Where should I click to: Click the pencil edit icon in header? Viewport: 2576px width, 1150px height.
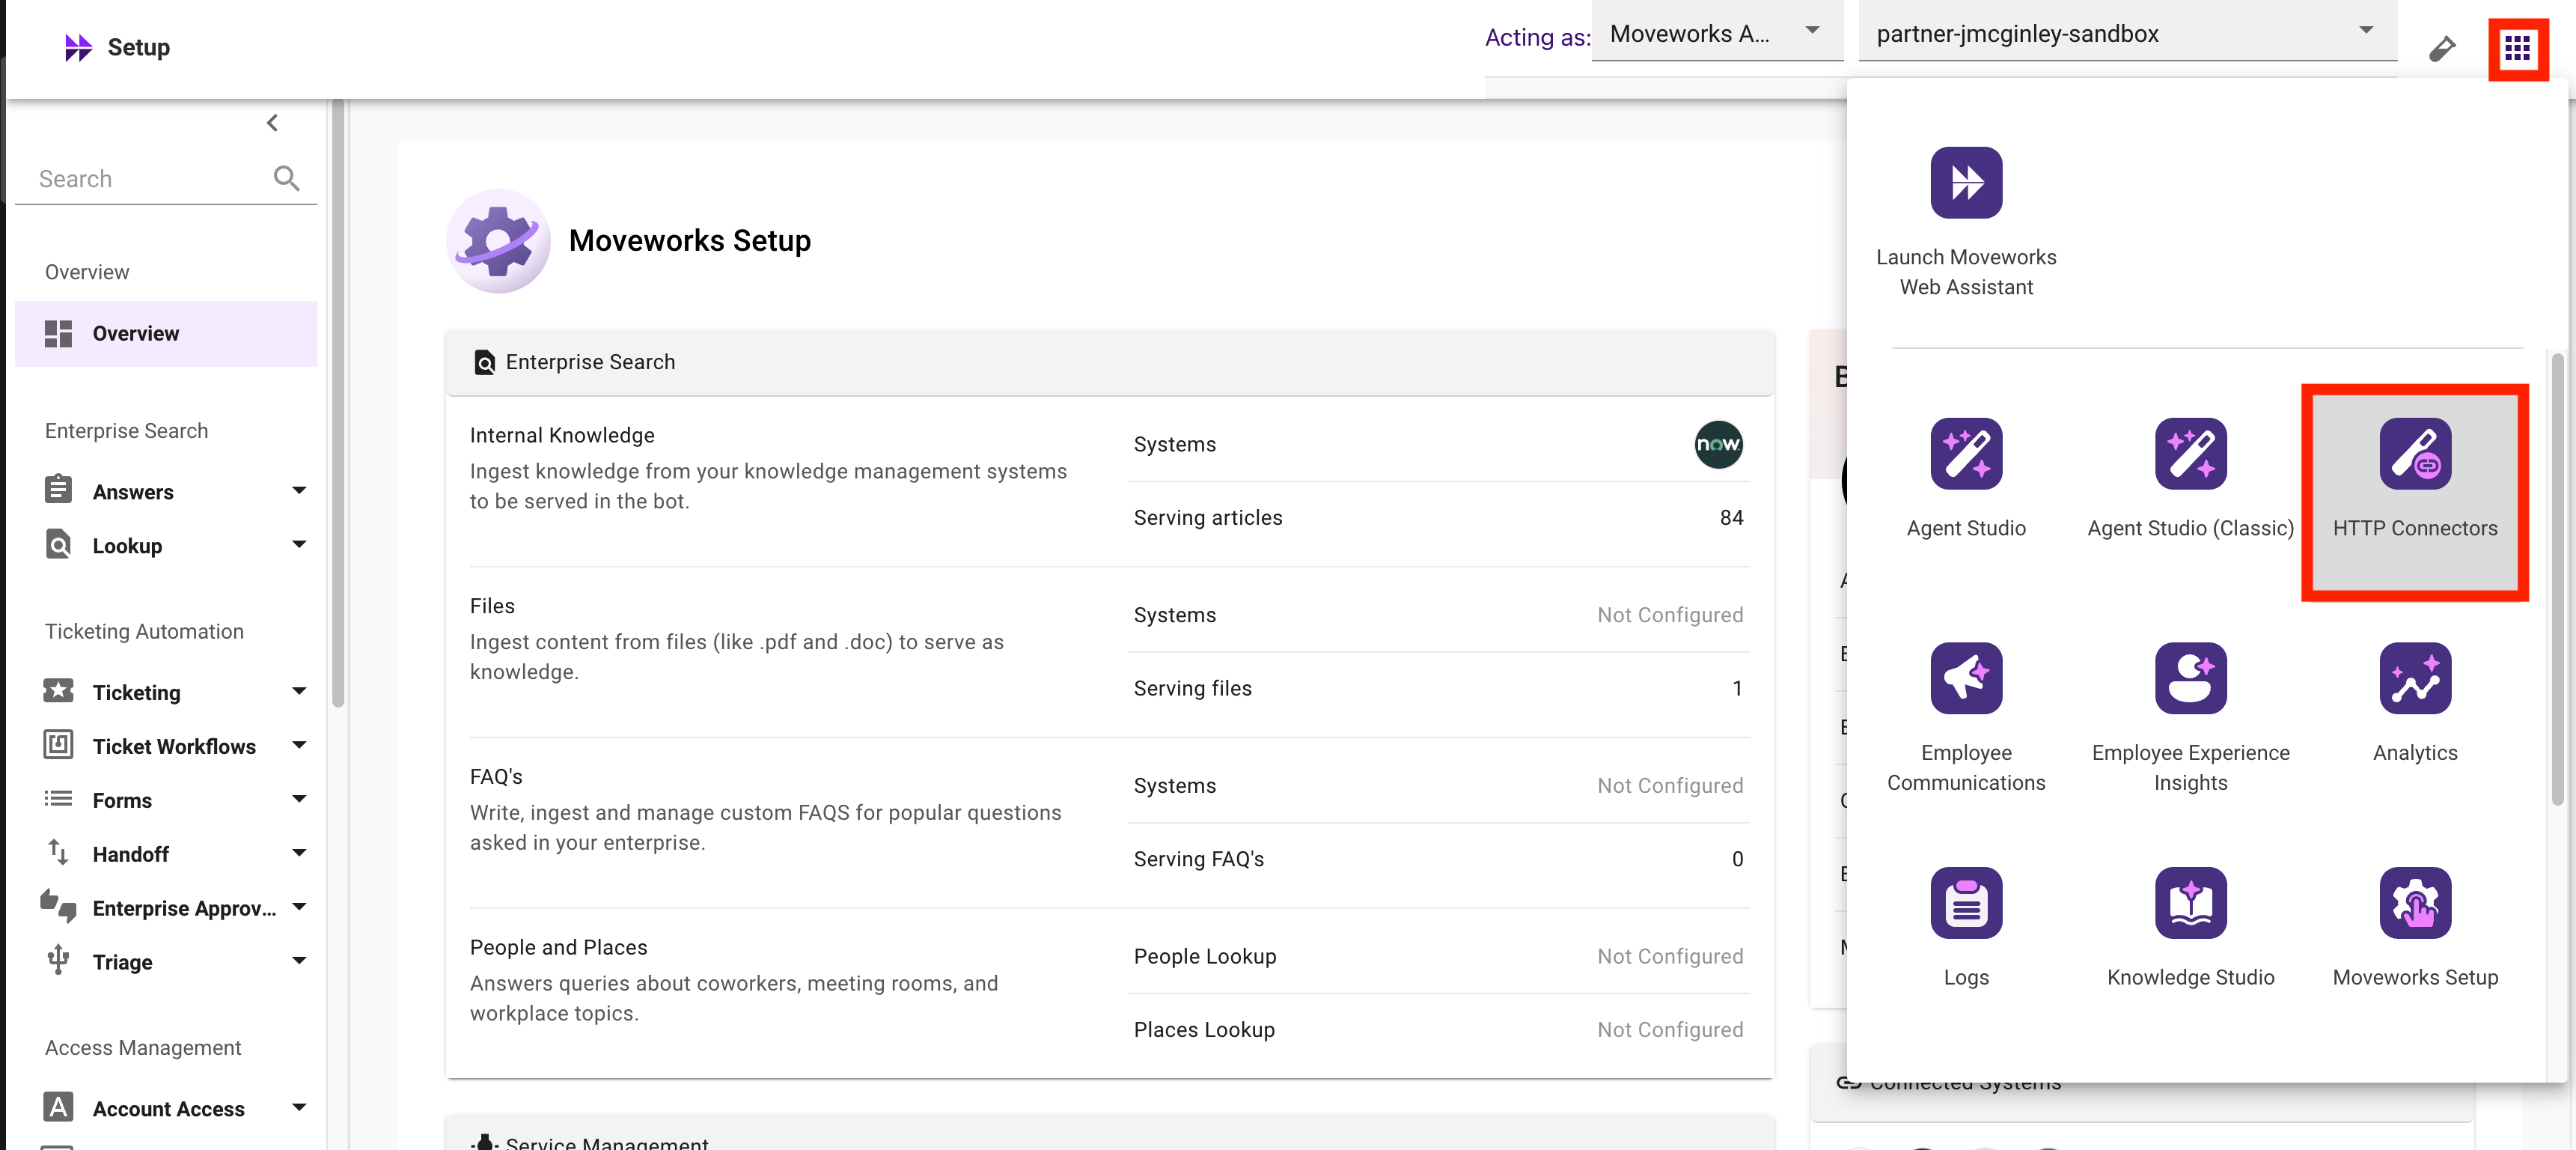pos(2441,48)
